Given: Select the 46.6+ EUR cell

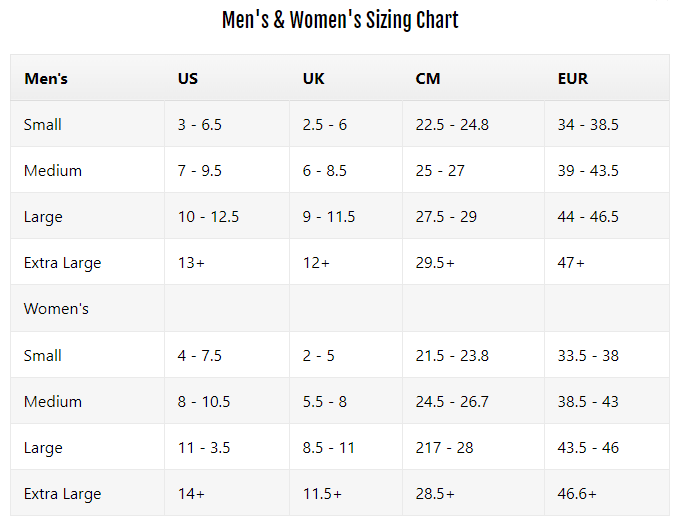Looking at the screenshot, I should (x=578, y=494).
